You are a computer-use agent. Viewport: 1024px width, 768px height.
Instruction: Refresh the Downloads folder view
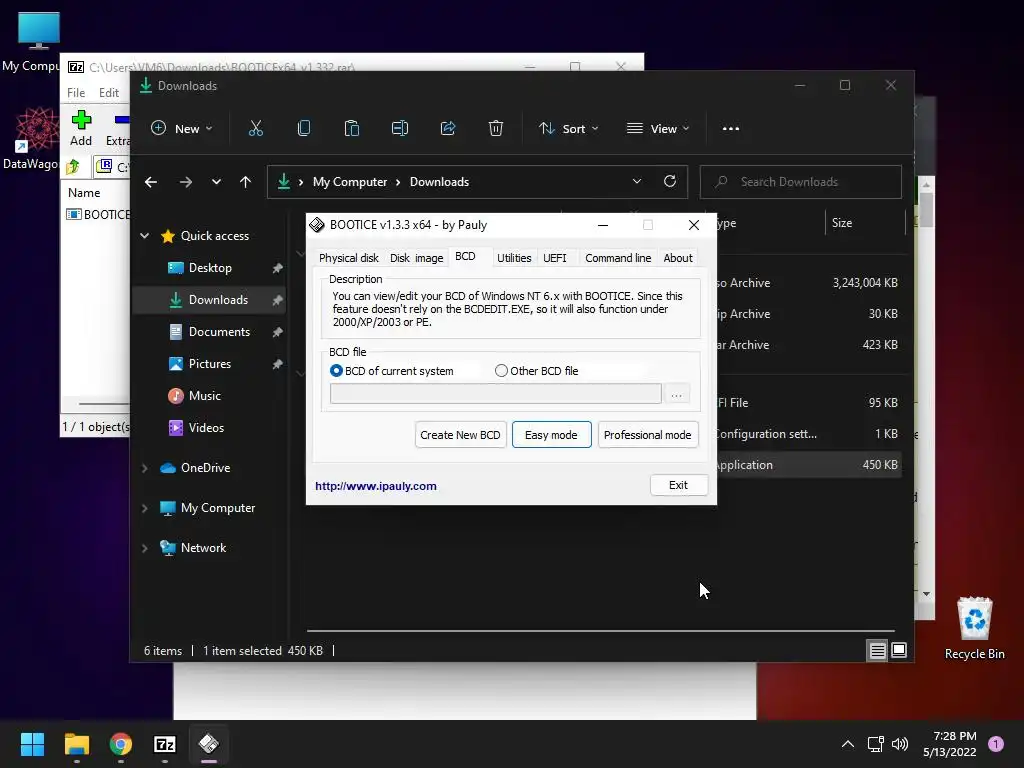669,182
